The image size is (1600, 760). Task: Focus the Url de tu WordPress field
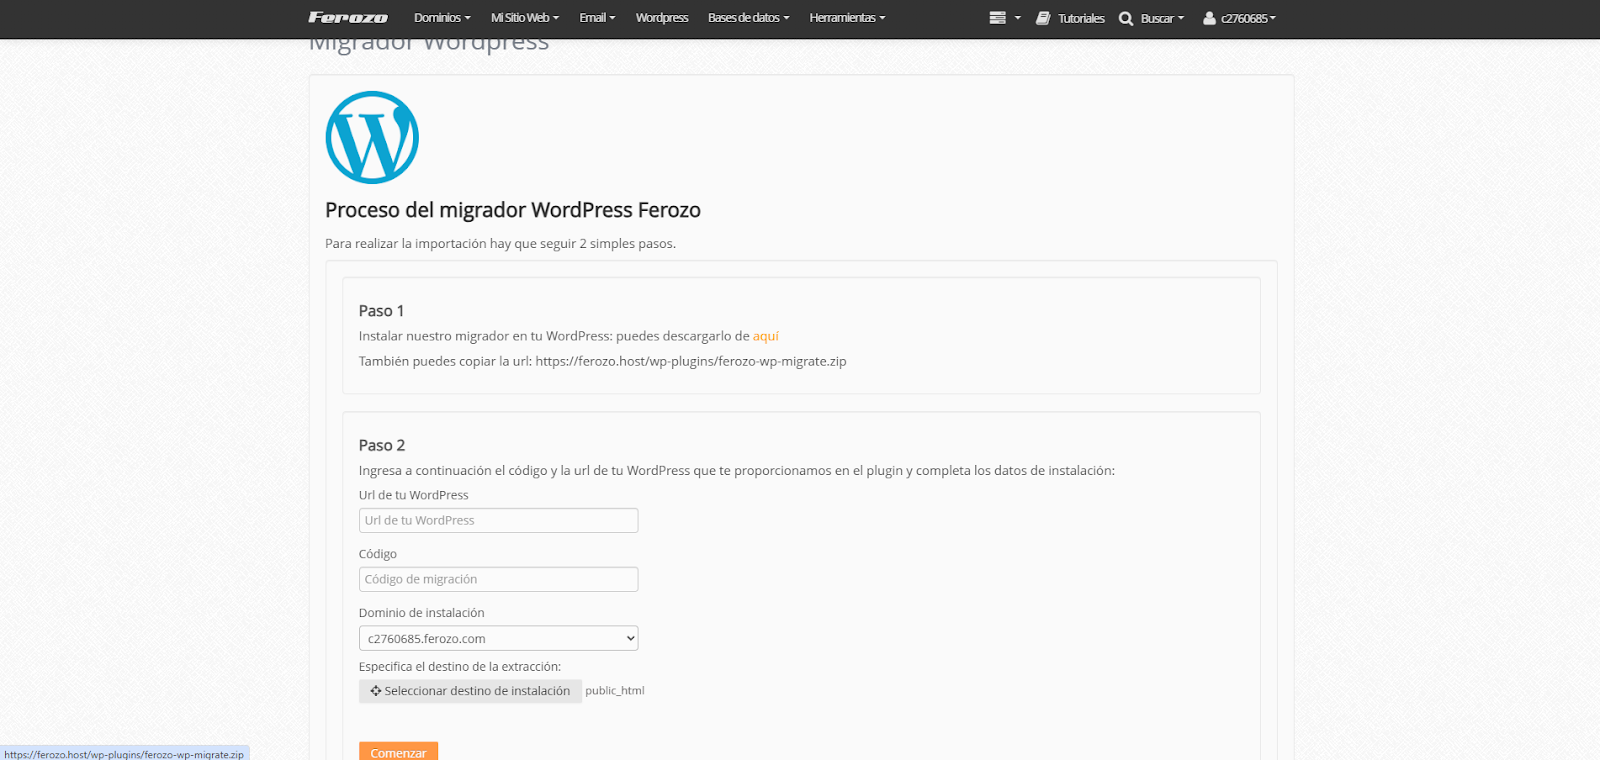pyautogui.click(x=498, y=520)
